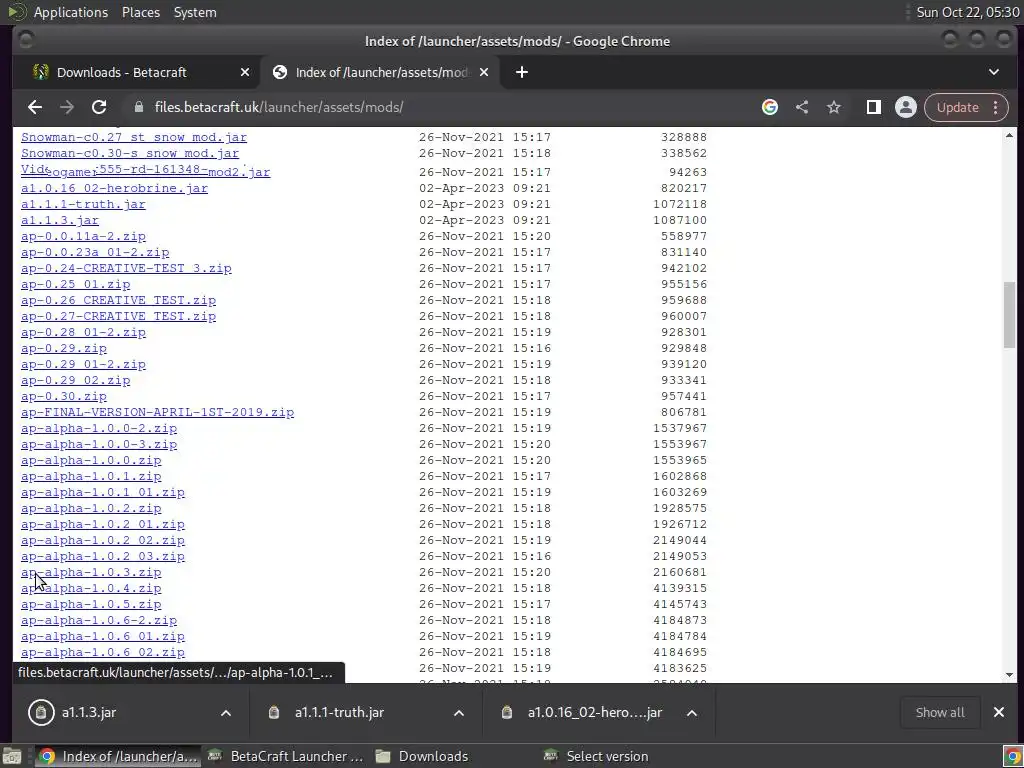Expand options for a1.1.3.jar download

point(226,712)
